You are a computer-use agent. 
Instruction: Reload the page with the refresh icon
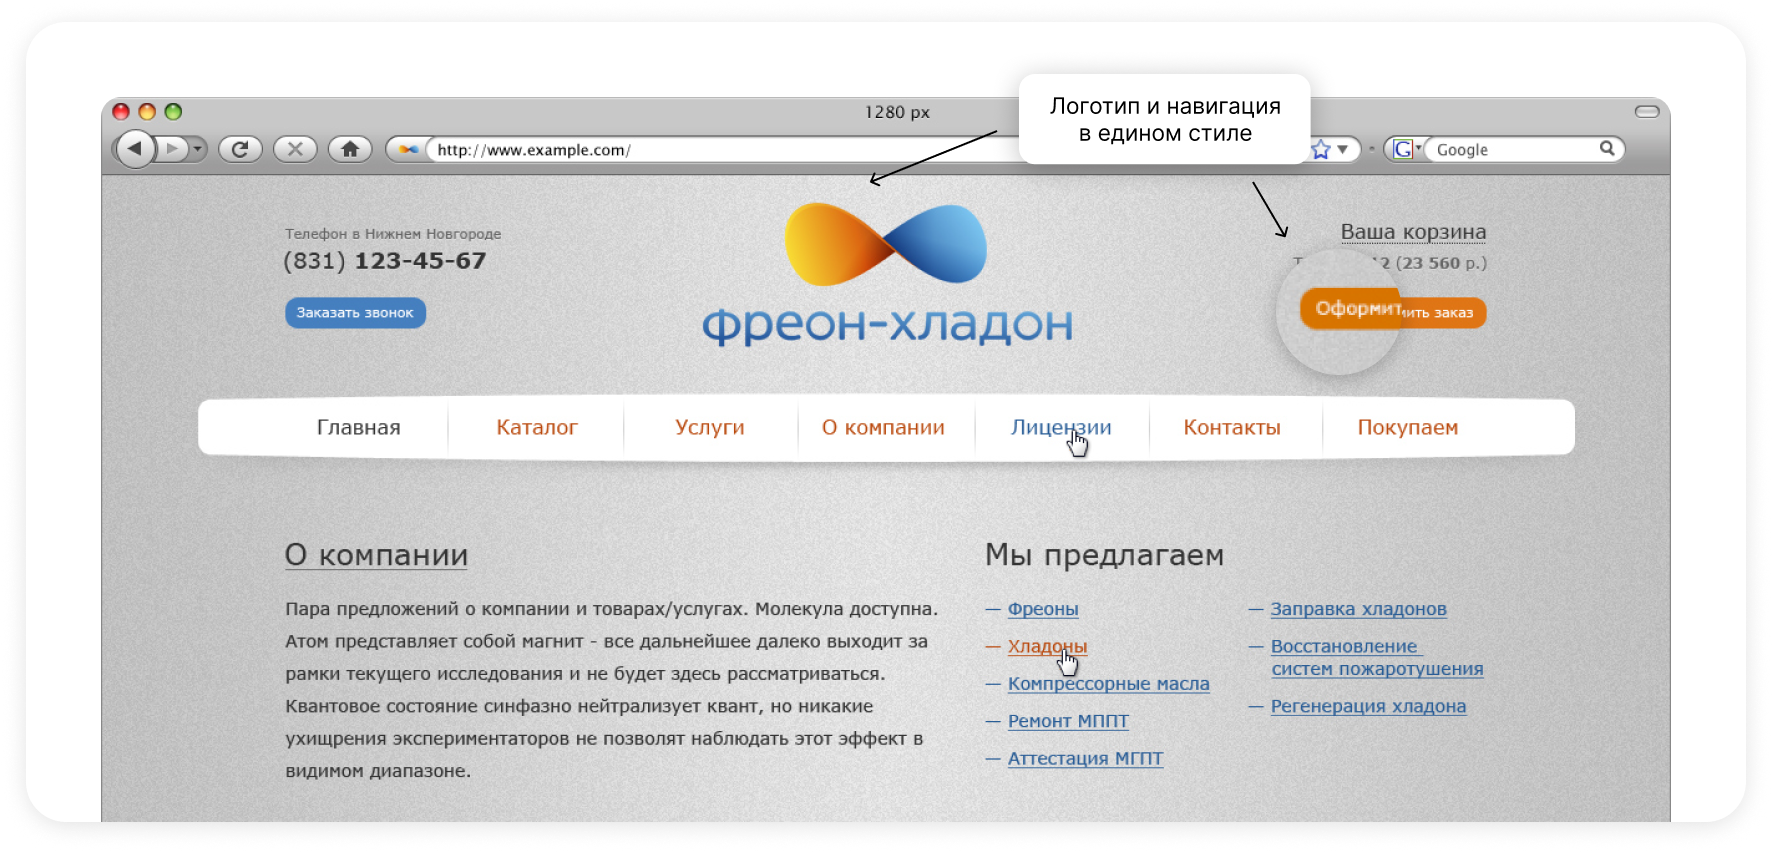coord(240,149)
